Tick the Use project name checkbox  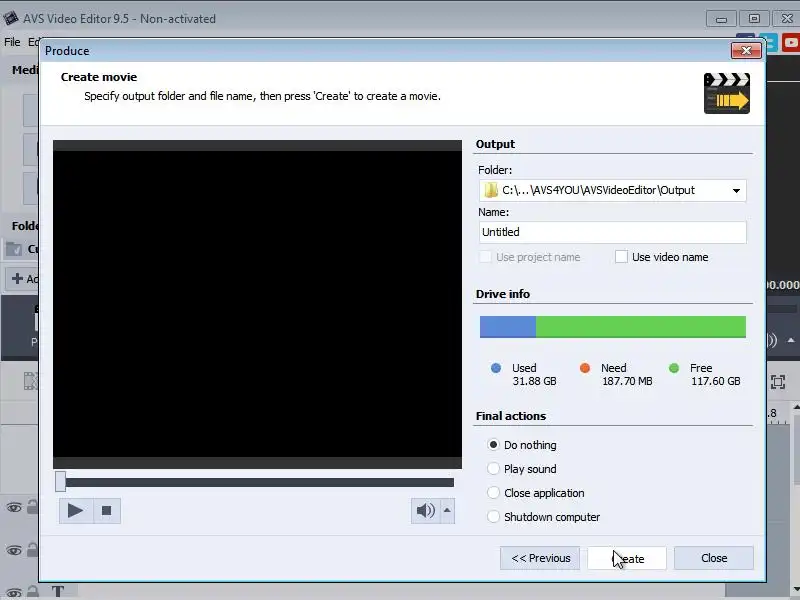(x=485, y=257)
